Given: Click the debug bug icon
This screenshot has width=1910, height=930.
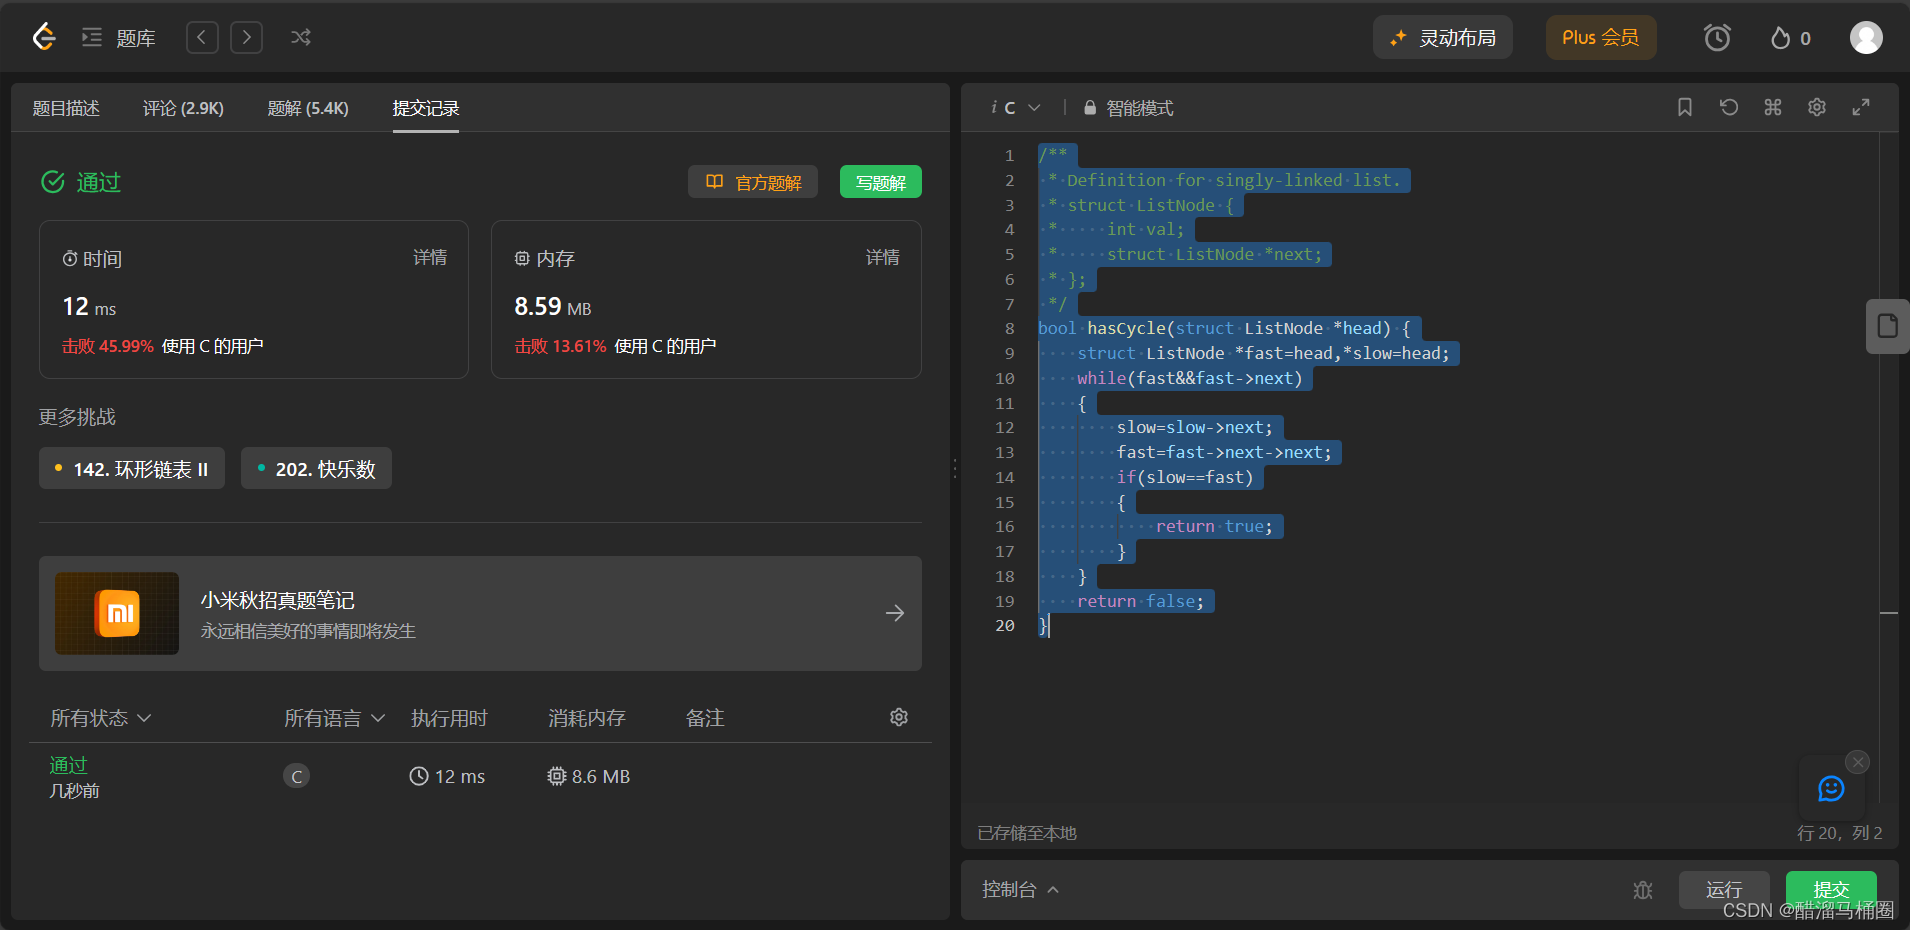Looking at the screenshot, I should (x=1643, y=890).
